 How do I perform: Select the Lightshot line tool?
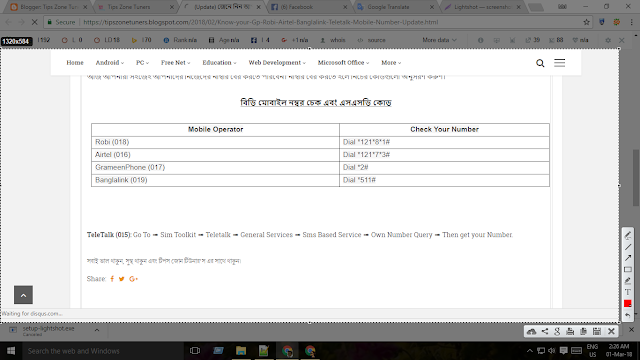[628, 247]
